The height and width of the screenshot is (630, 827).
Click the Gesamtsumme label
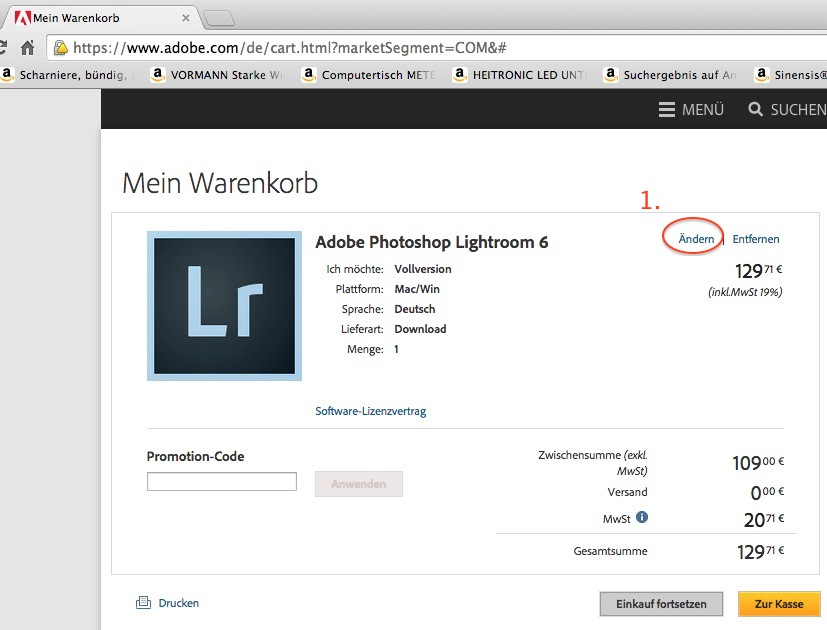[x=610, y=551]
